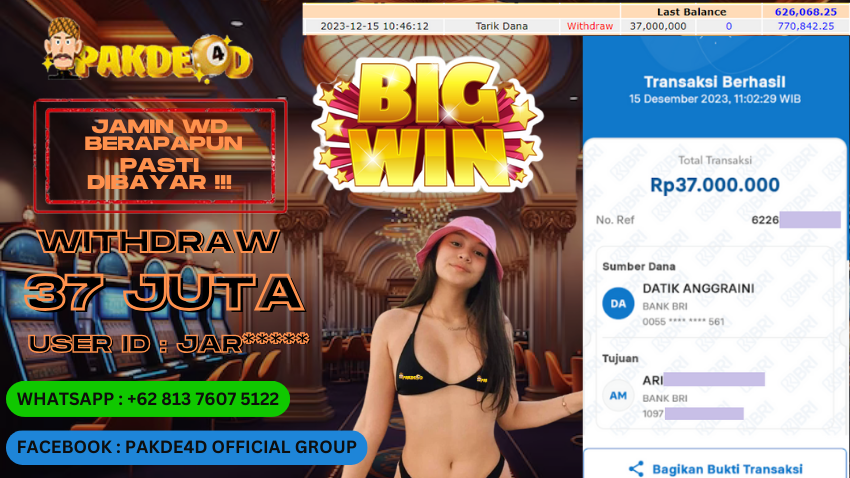
Task: Click the red Withdraw status text
Action: coord(590,26)
